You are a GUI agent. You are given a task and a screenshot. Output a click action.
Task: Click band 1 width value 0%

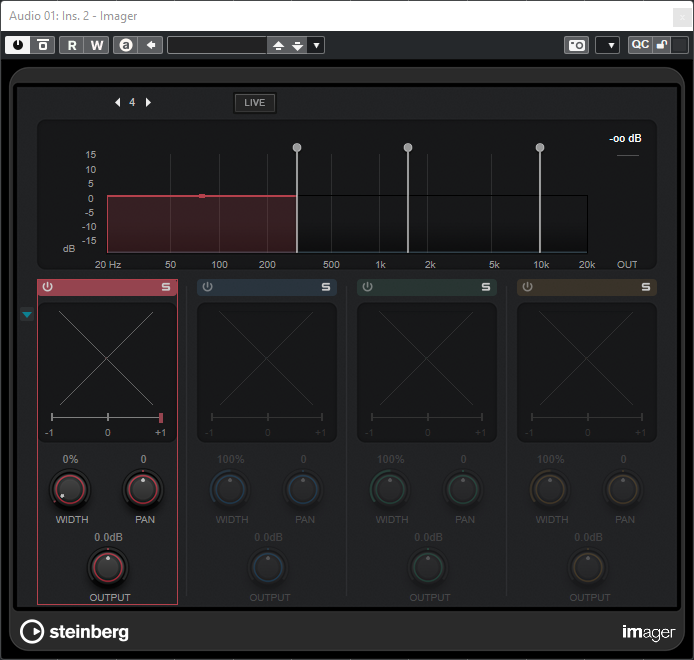click(70, 459)
